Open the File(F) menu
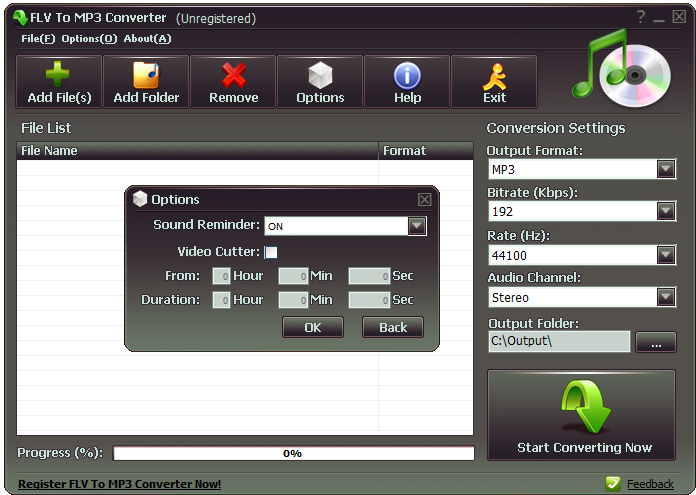The image size is (696, 495). pos(38,39)
